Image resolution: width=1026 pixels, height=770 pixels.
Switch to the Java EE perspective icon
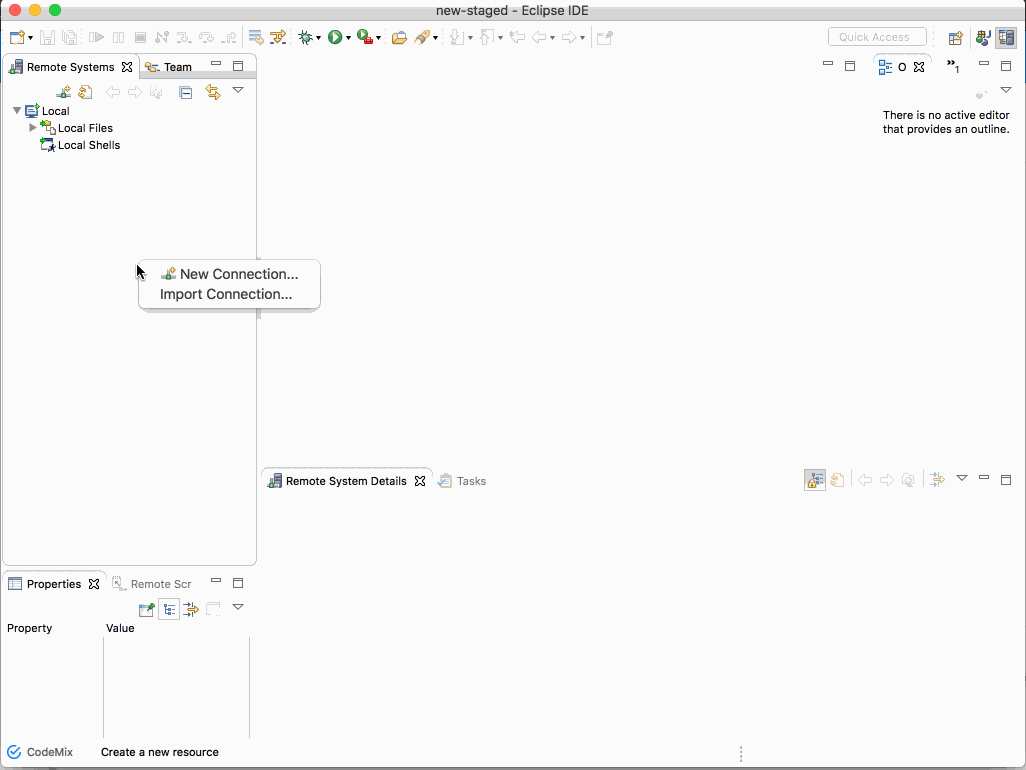pyautogui.click(x=983, y=37)
